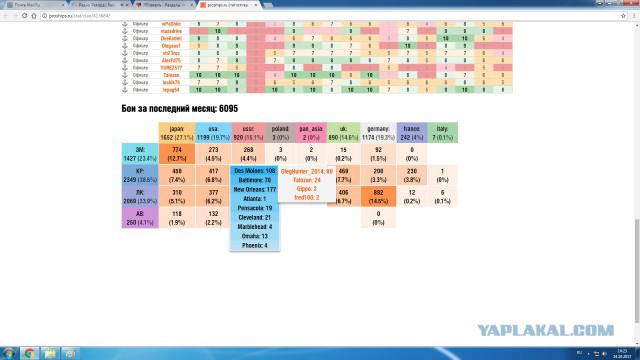Reload the page with the refresh icon
Viewport: 640px width, 360px height.
[24, 16]
